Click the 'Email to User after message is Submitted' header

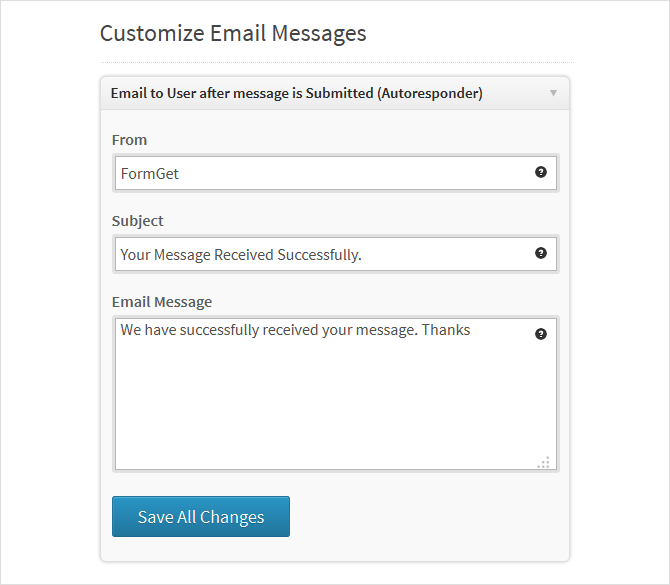click(296, 93)
